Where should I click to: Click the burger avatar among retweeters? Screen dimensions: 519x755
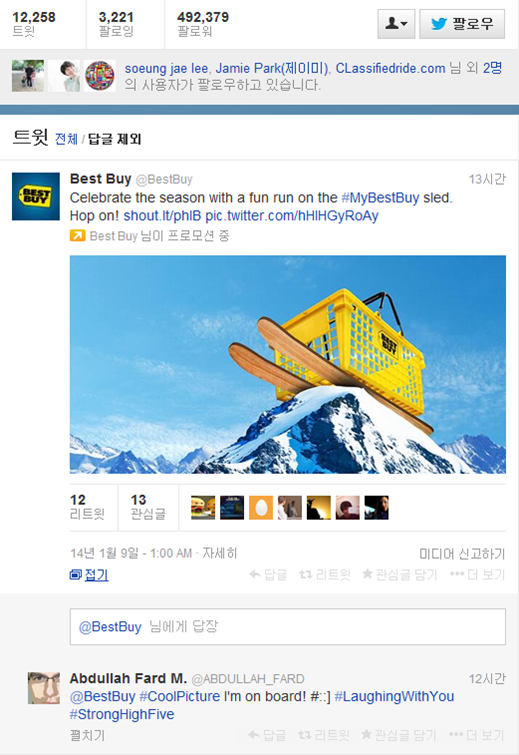tap(203, 508)
